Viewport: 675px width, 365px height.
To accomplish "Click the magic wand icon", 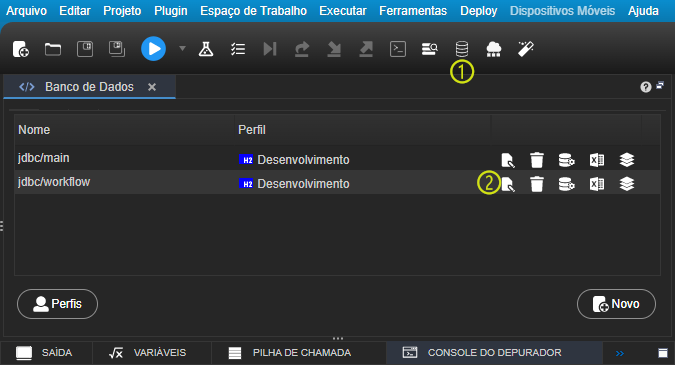I will click(526, 49).
